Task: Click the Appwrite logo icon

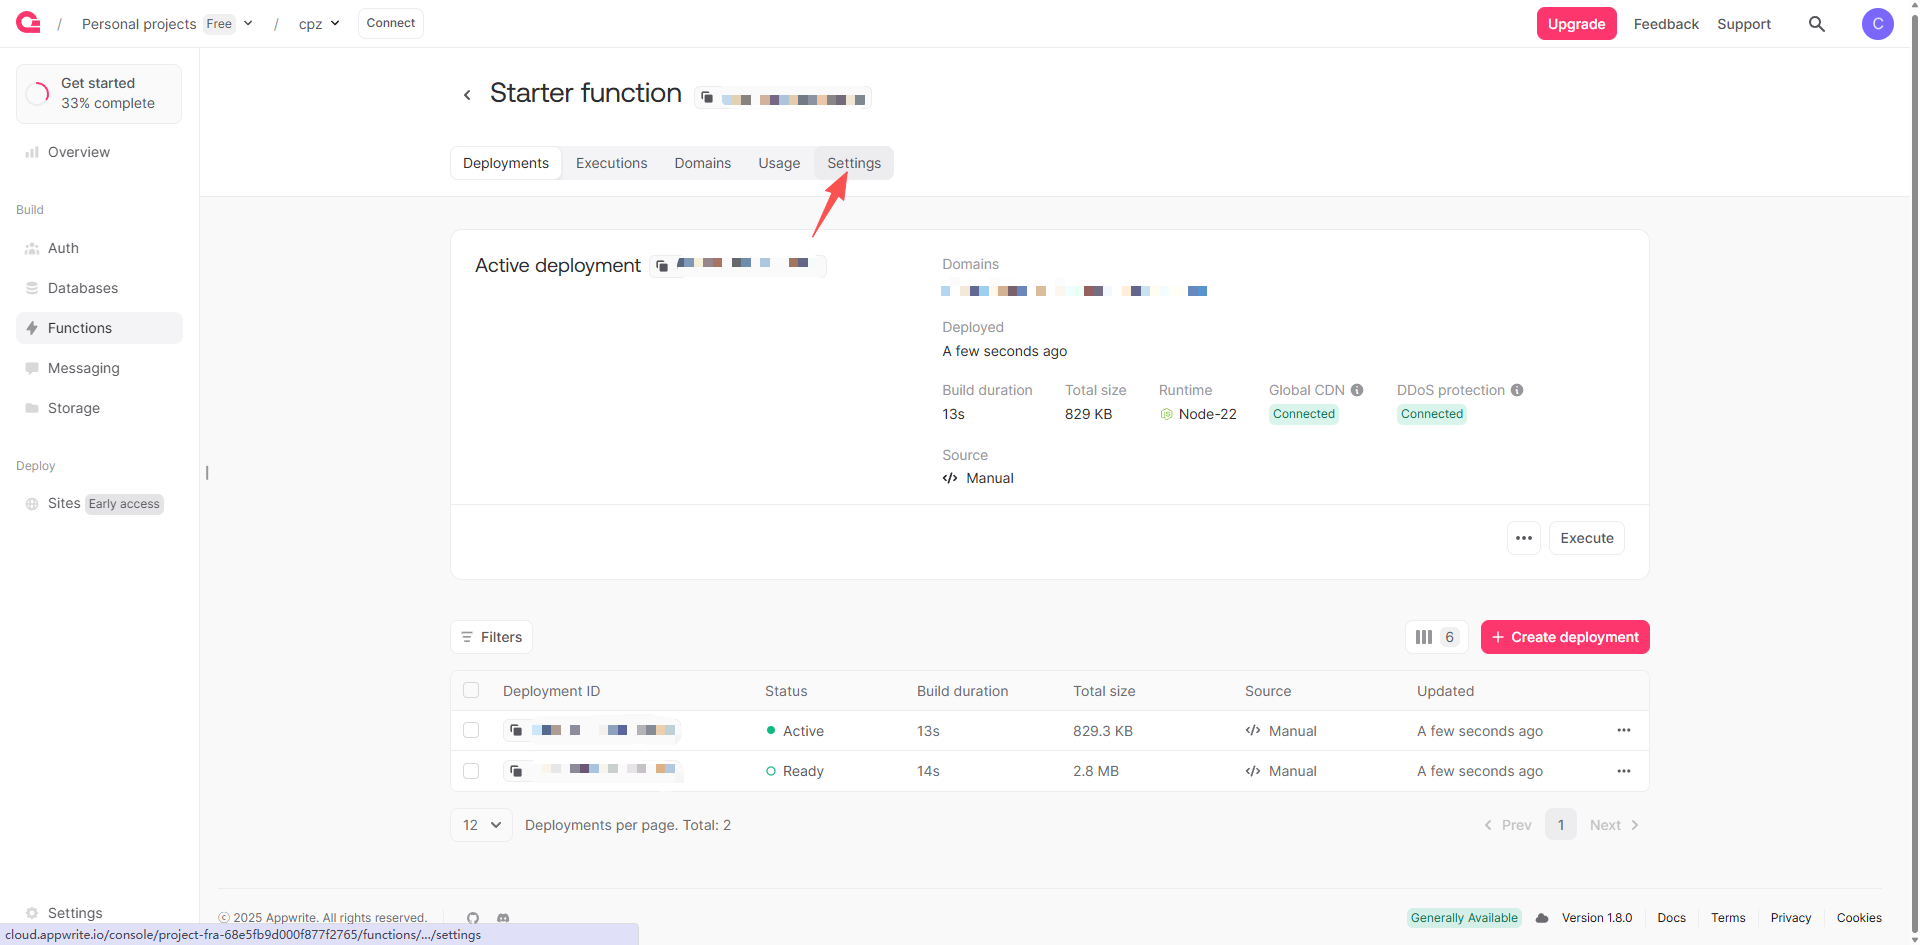Action: click(28, 23)
